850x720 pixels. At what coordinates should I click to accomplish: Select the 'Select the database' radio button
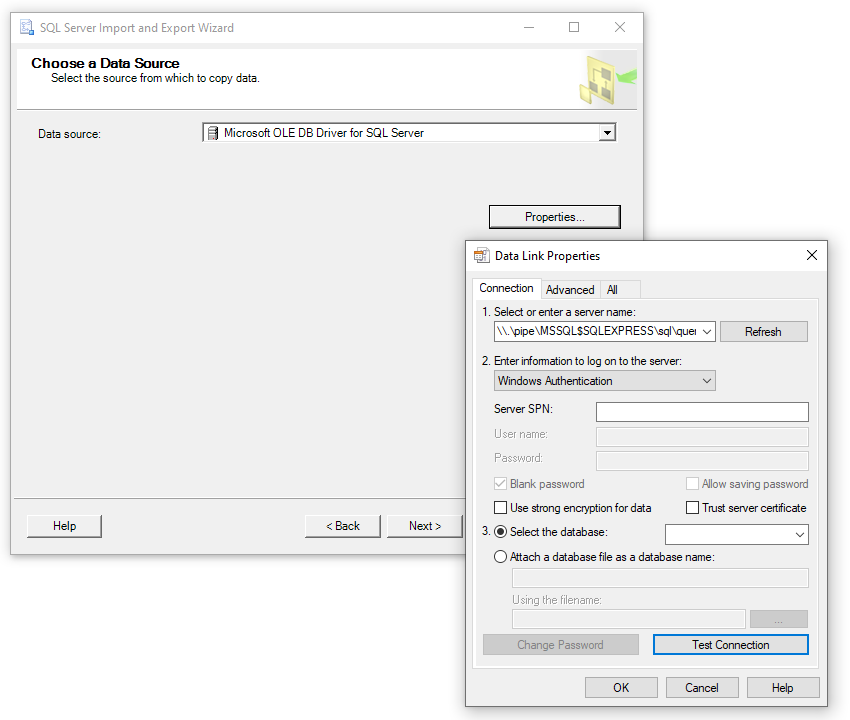point(500,531)
